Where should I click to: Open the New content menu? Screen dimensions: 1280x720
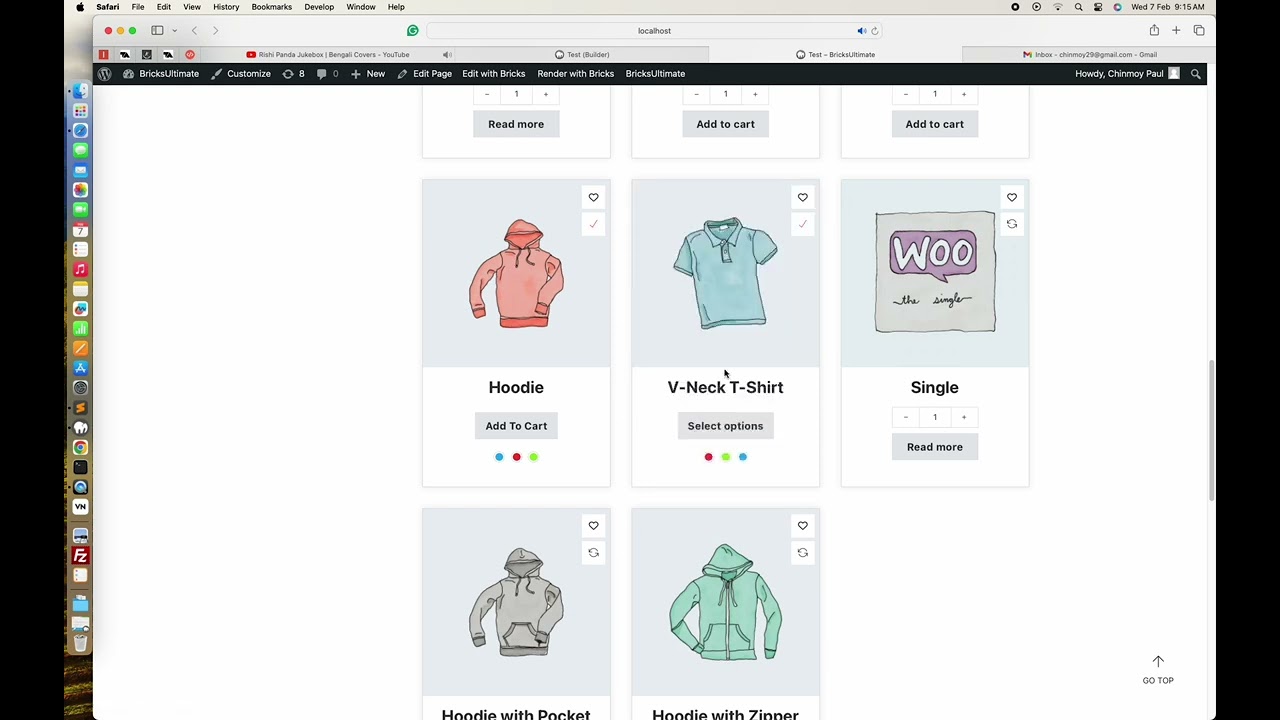368,74
